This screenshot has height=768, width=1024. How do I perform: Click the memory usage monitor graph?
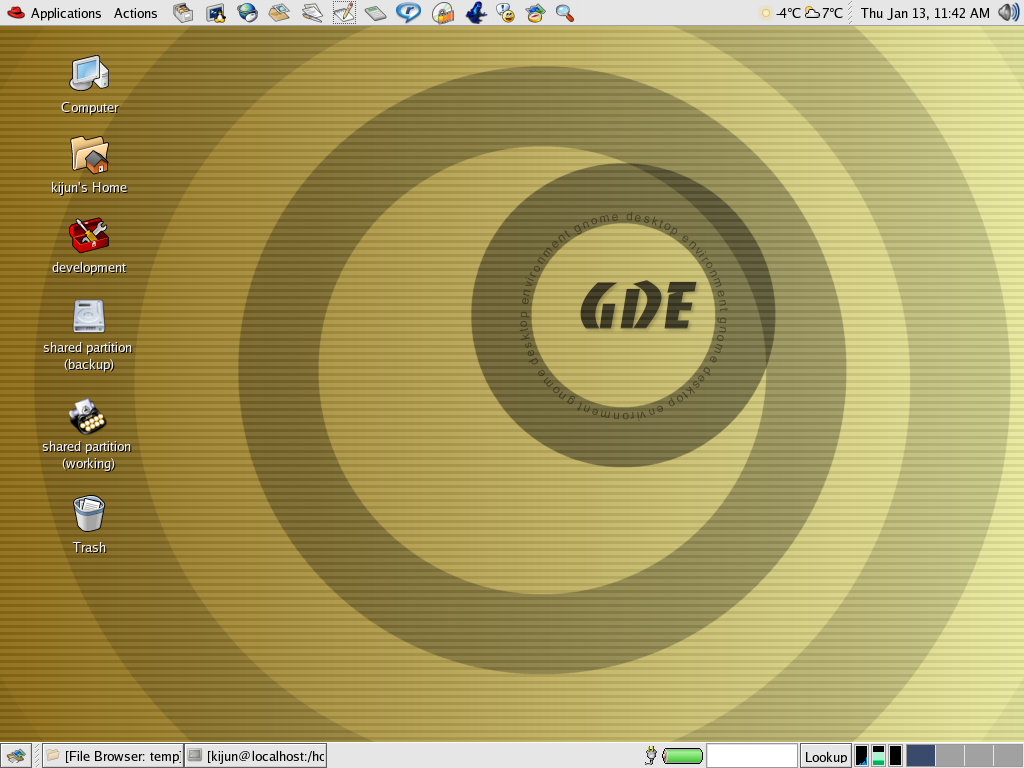point(878,756)
